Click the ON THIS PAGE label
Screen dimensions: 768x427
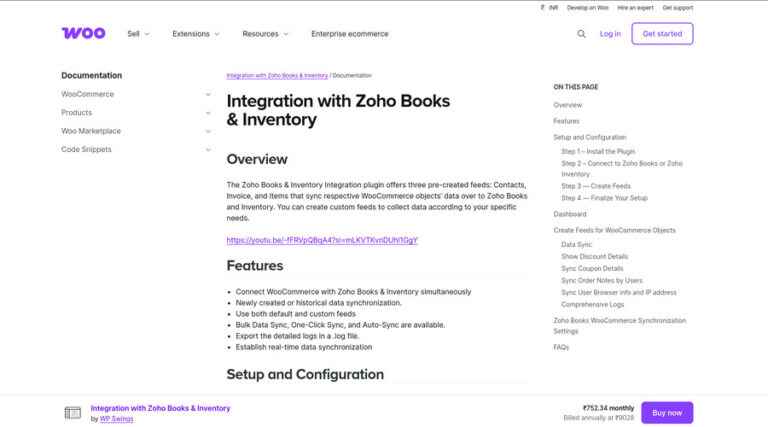[x=576, y=87]
